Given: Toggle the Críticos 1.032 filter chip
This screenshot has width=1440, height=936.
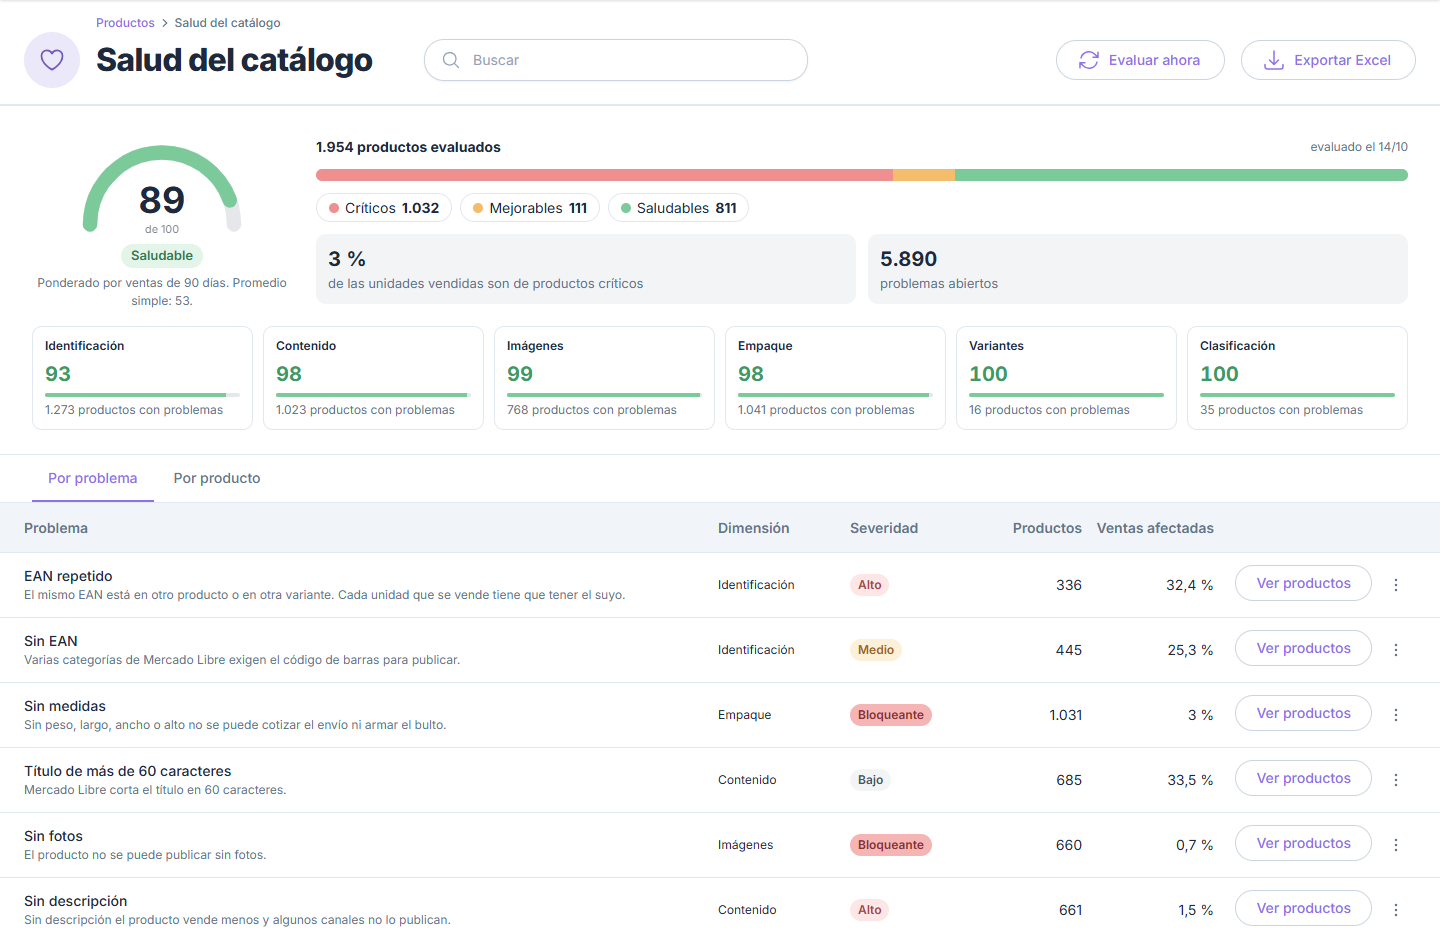Looking at the screenshot, I should [x=384, y=208].
